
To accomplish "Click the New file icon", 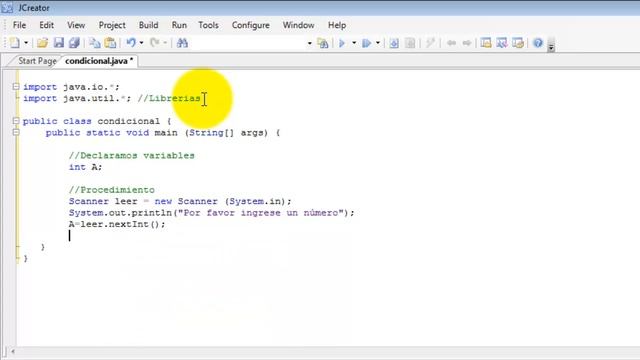I will click(15, 42).
